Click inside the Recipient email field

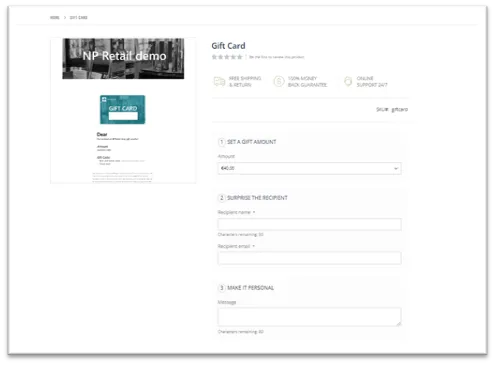tap(309, 258)
